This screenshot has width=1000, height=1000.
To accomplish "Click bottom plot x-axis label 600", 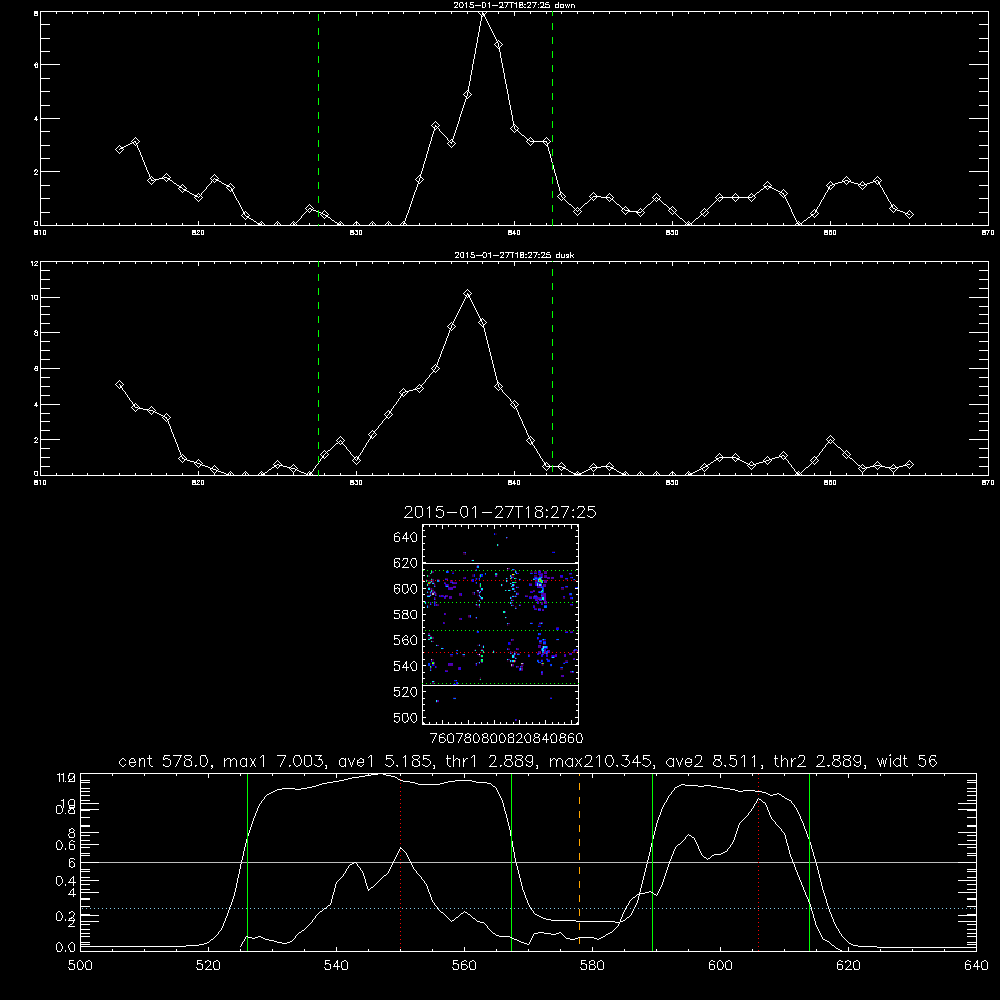I will [720, 966].
